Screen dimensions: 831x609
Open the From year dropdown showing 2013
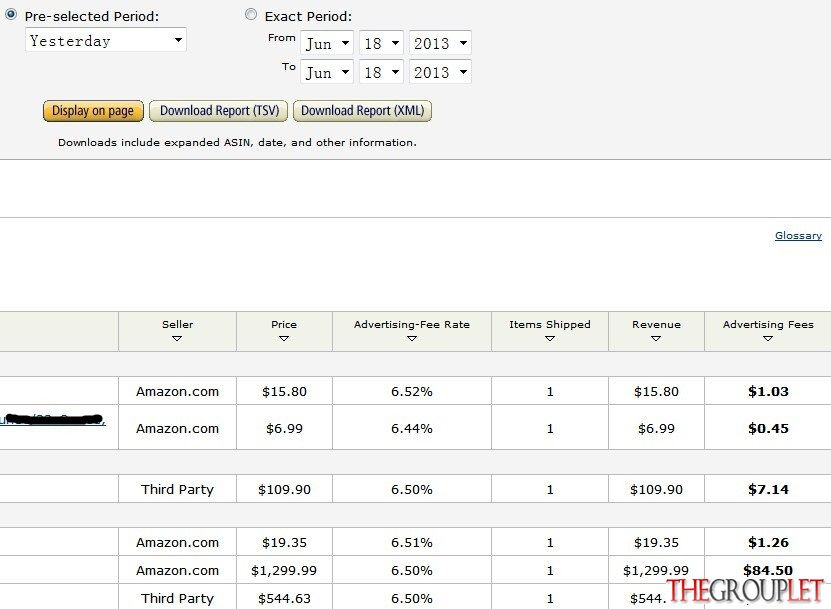pyautogui.click(x=440, y=43)
